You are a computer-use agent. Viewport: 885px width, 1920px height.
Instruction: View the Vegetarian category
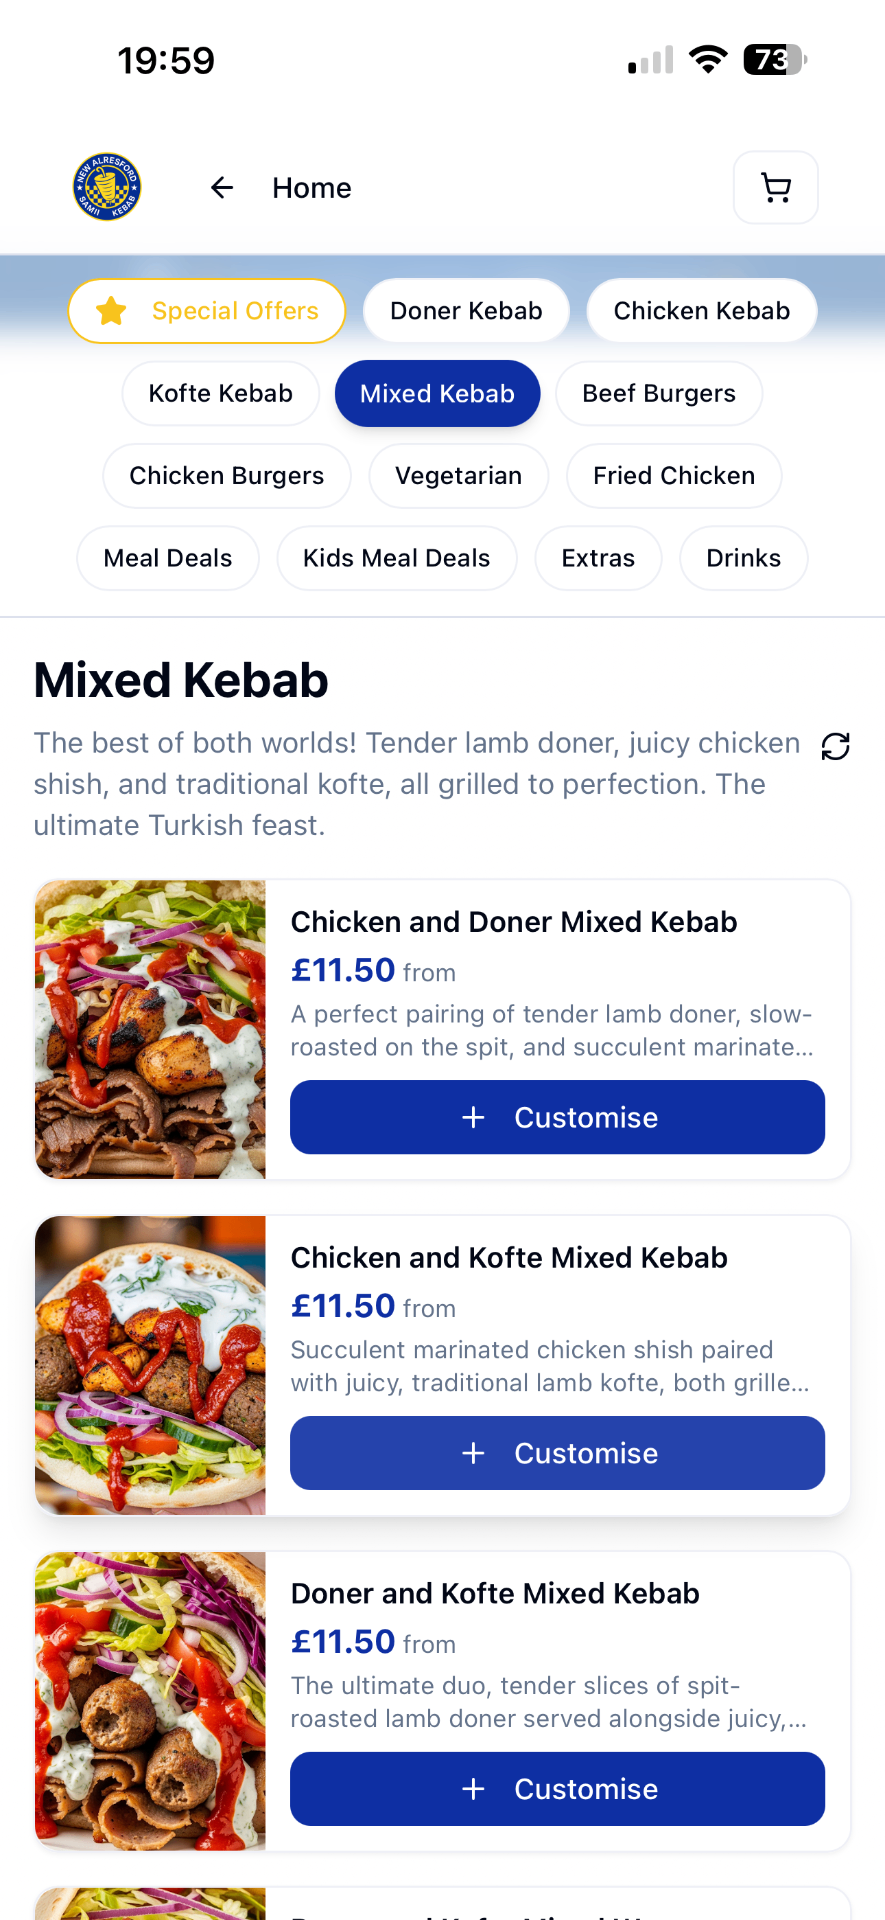(458, 476)
